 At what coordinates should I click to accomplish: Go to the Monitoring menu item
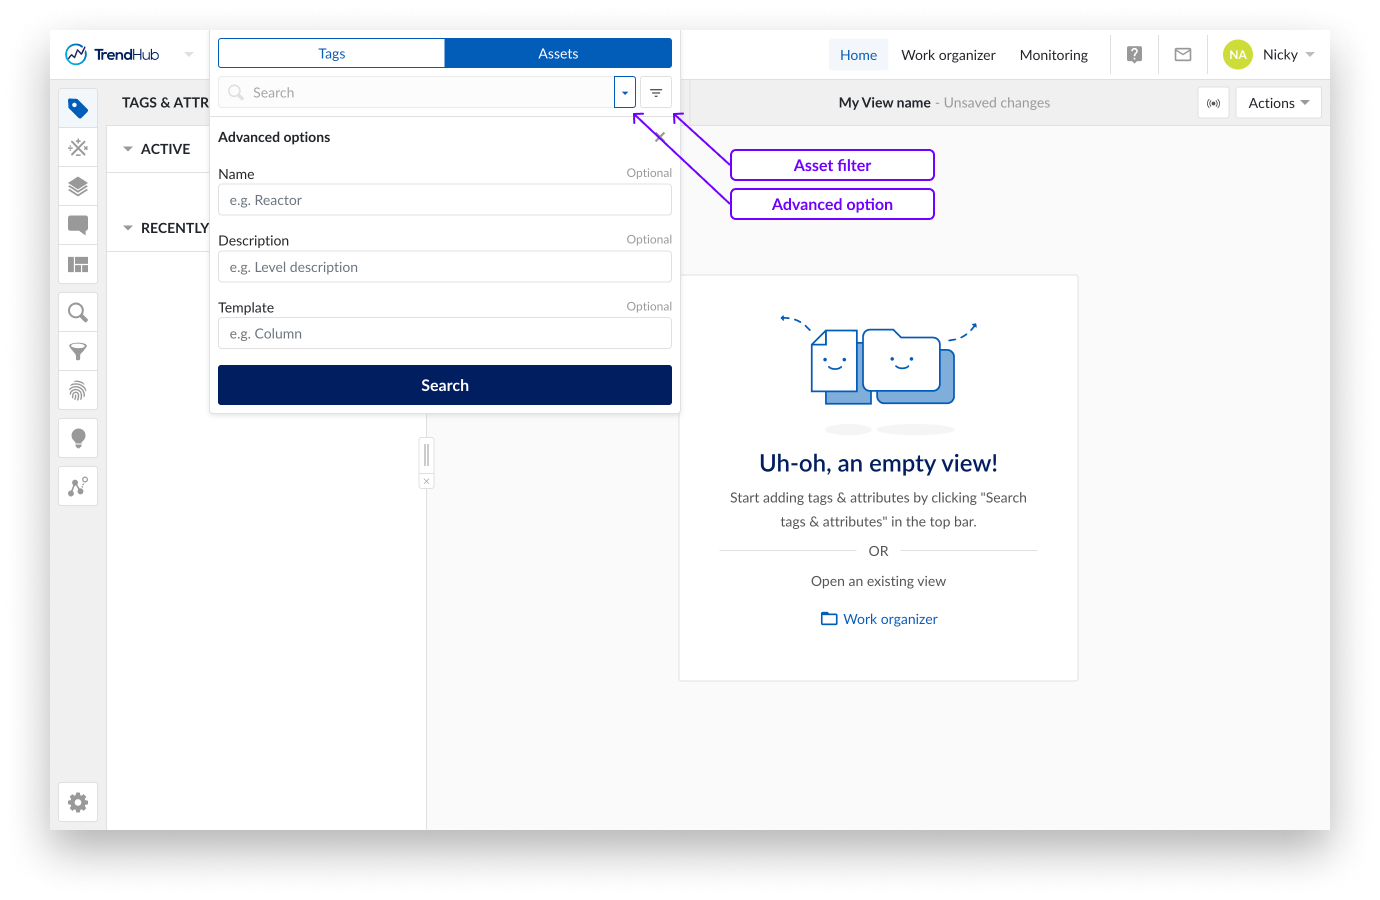coord(1053,55)
